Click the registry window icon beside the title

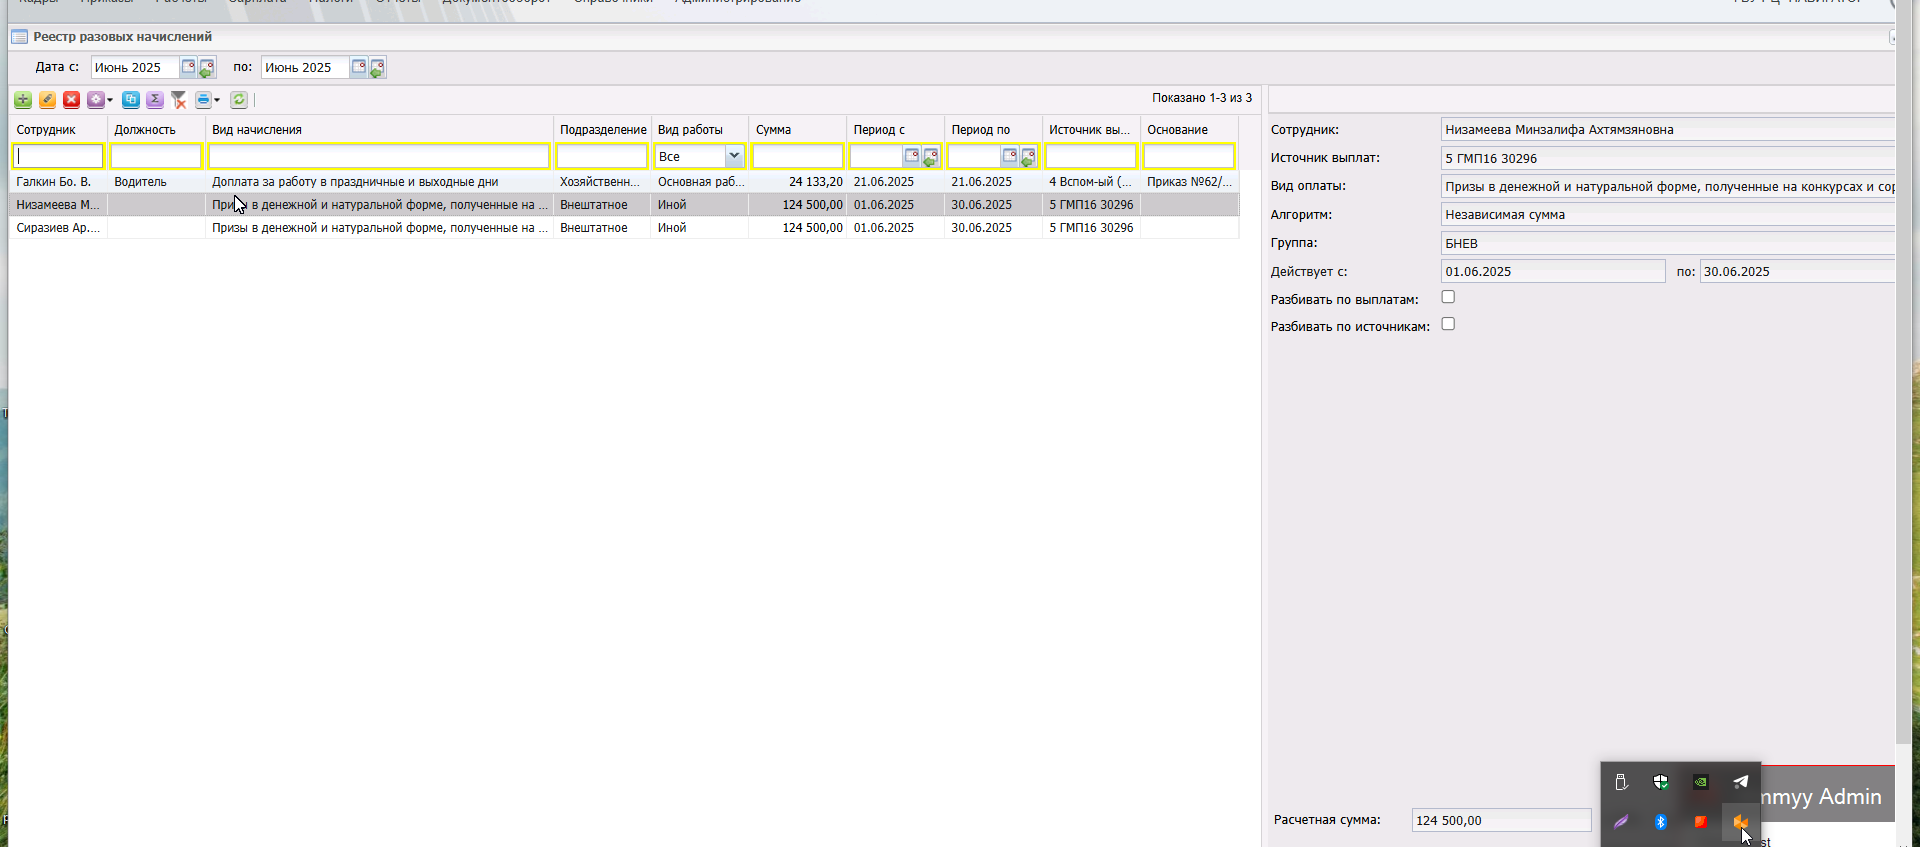point(19,37)
